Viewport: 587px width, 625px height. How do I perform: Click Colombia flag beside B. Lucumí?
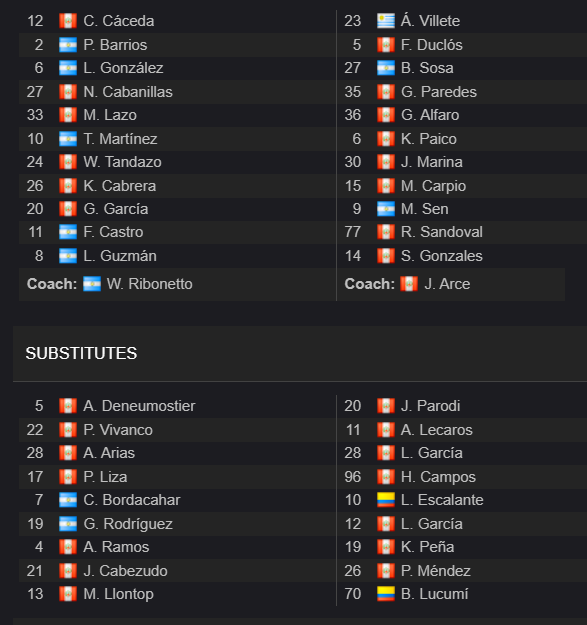[x=386, y=594]
